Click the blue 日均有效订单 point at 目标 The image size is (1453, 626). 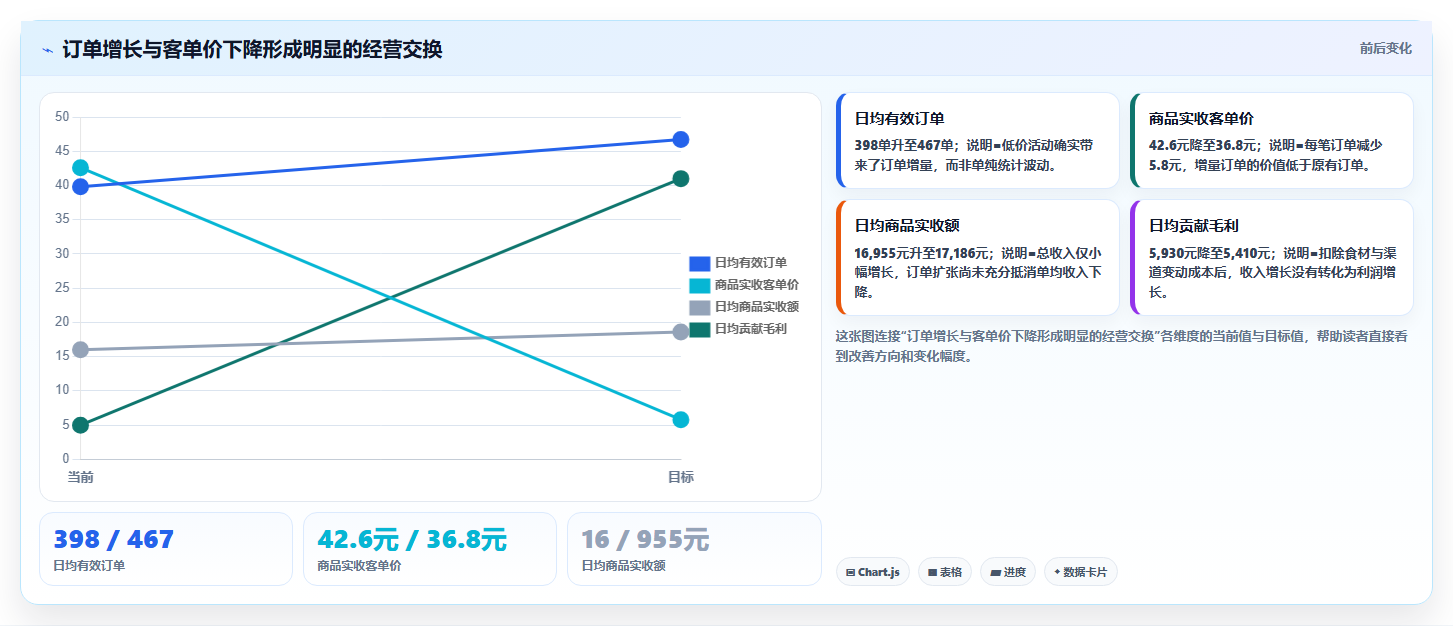[x=681, y=139]
